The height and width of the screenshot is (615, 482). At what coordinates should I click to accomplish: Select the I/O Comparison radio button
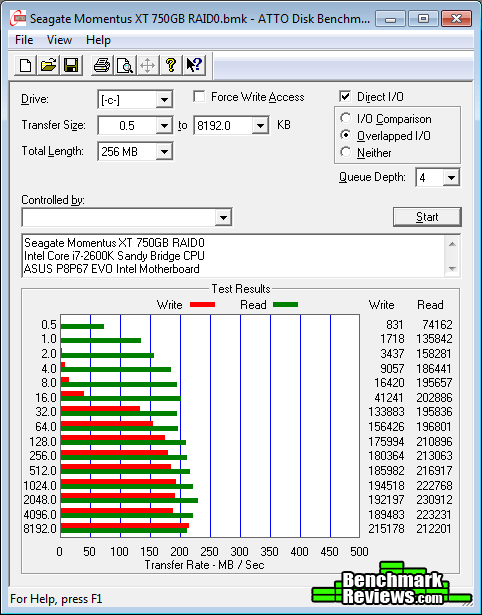click(x=346, y=118)
